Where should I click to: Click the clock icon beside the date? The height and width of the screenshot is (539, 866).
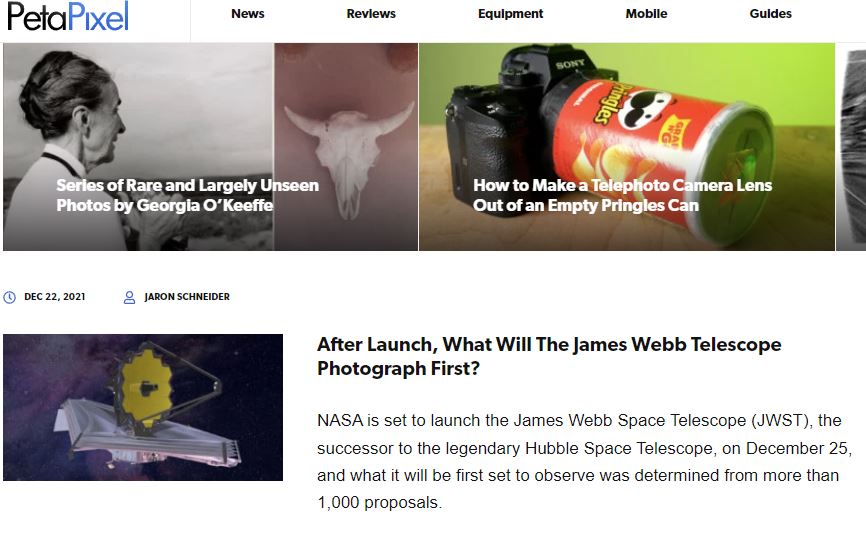pos(9,298)
